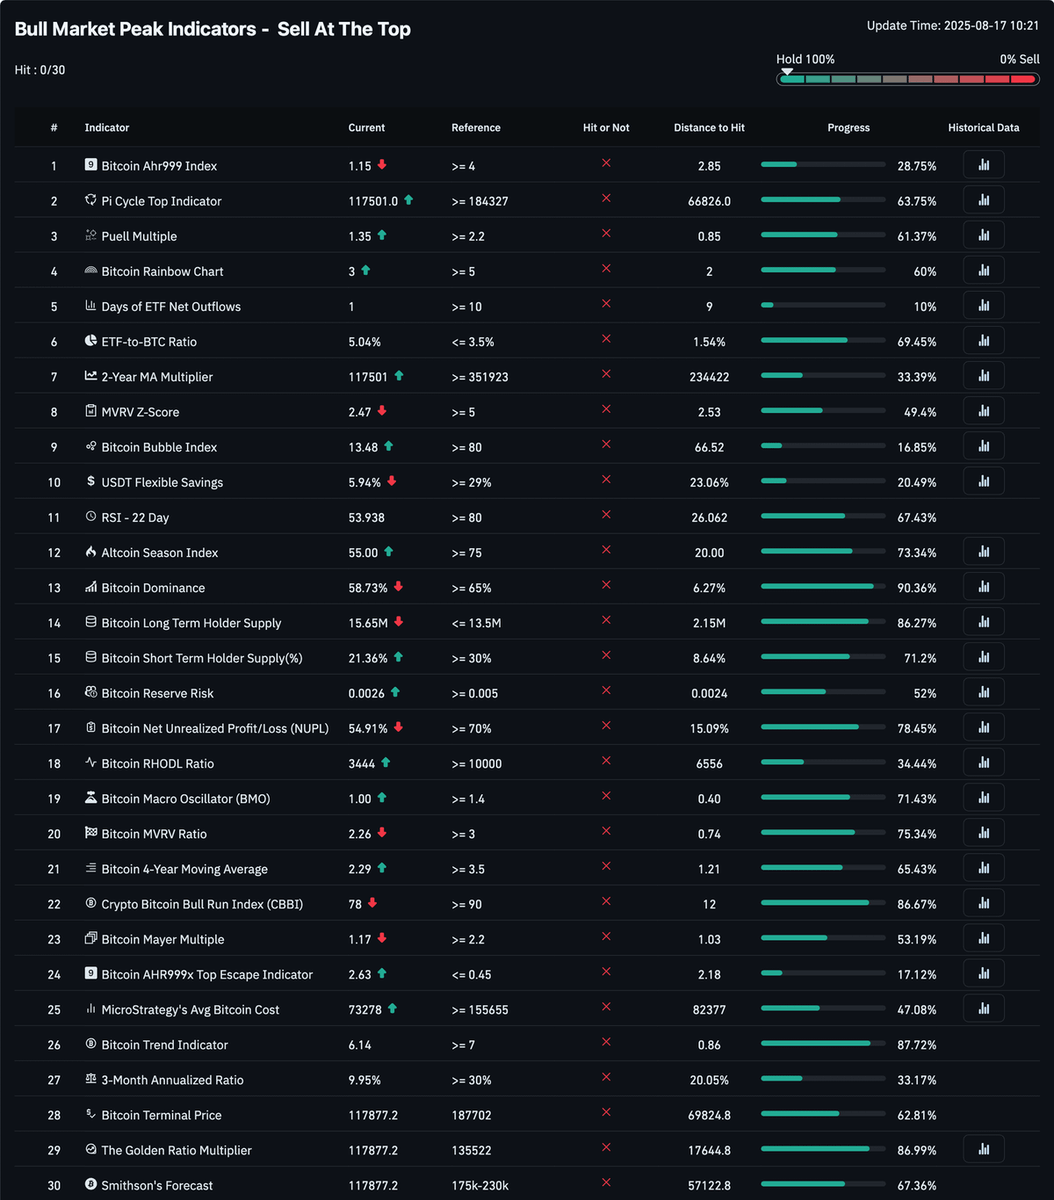
Task: Click the USDT Flexible Savings dollar icon
Action: click(89, 481)
